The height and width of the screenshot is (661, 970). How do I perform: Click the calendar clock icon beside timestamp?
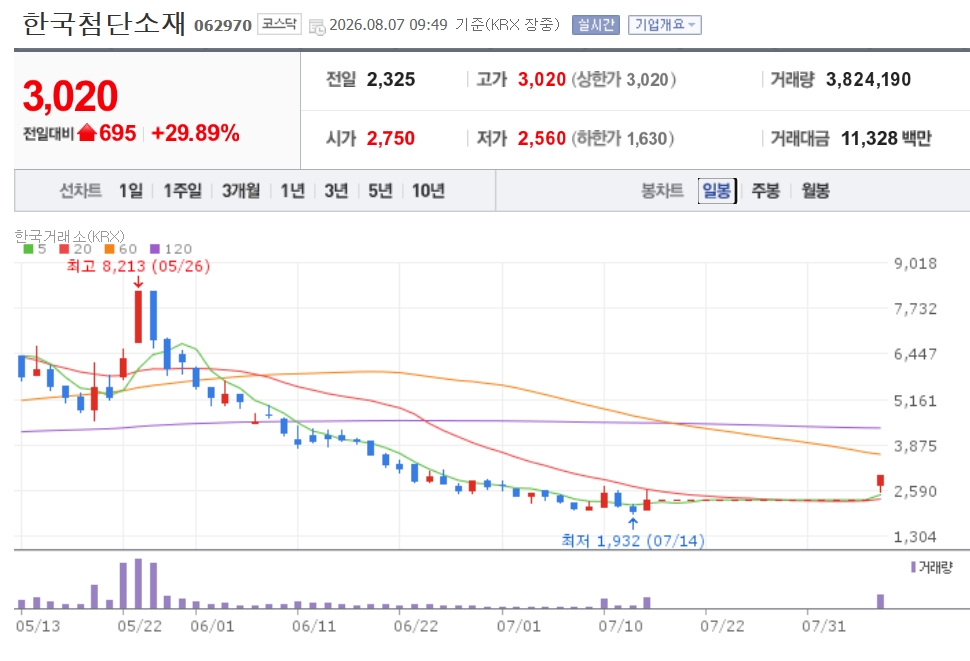317,27
